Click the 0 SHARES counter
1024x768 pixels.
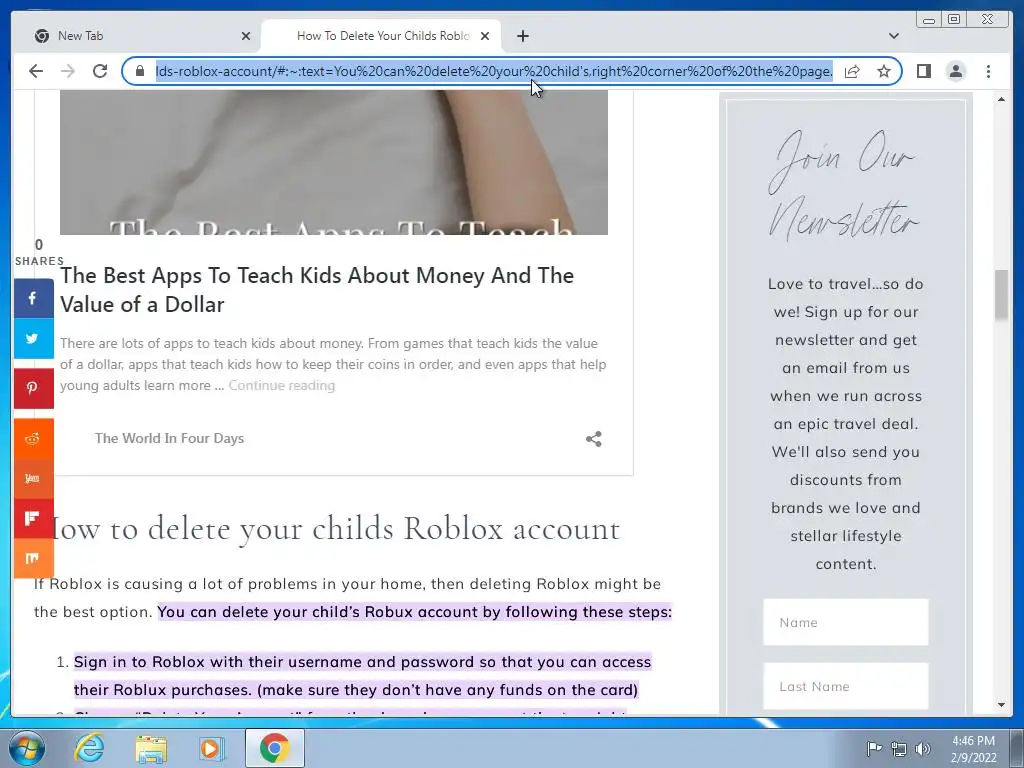(x=39, y=252)
